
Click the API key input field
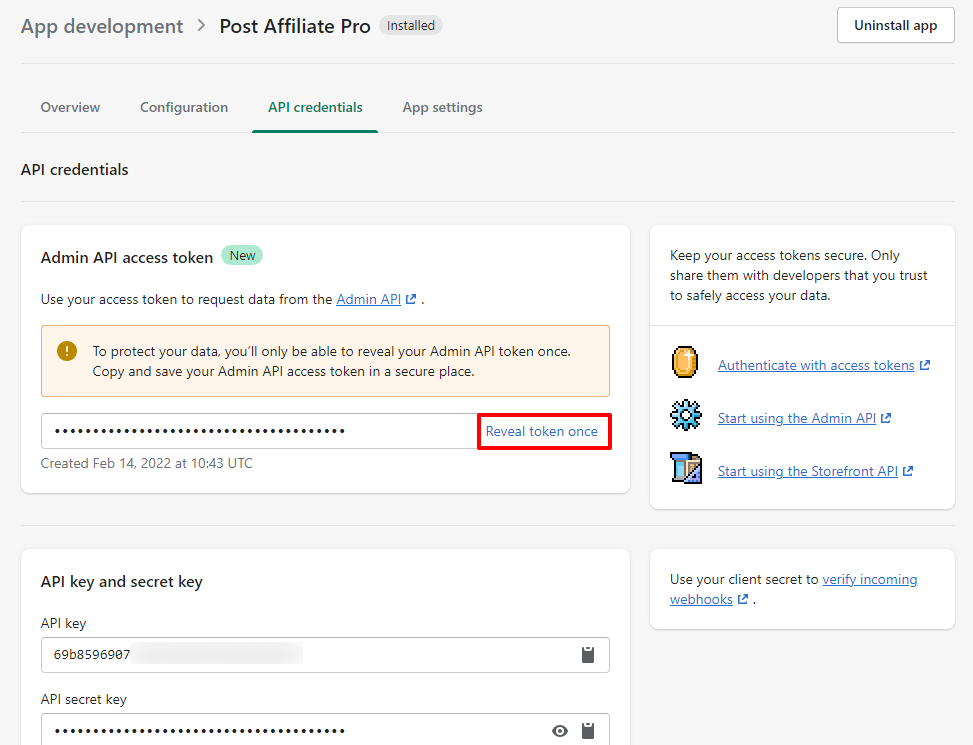[300, 655]
